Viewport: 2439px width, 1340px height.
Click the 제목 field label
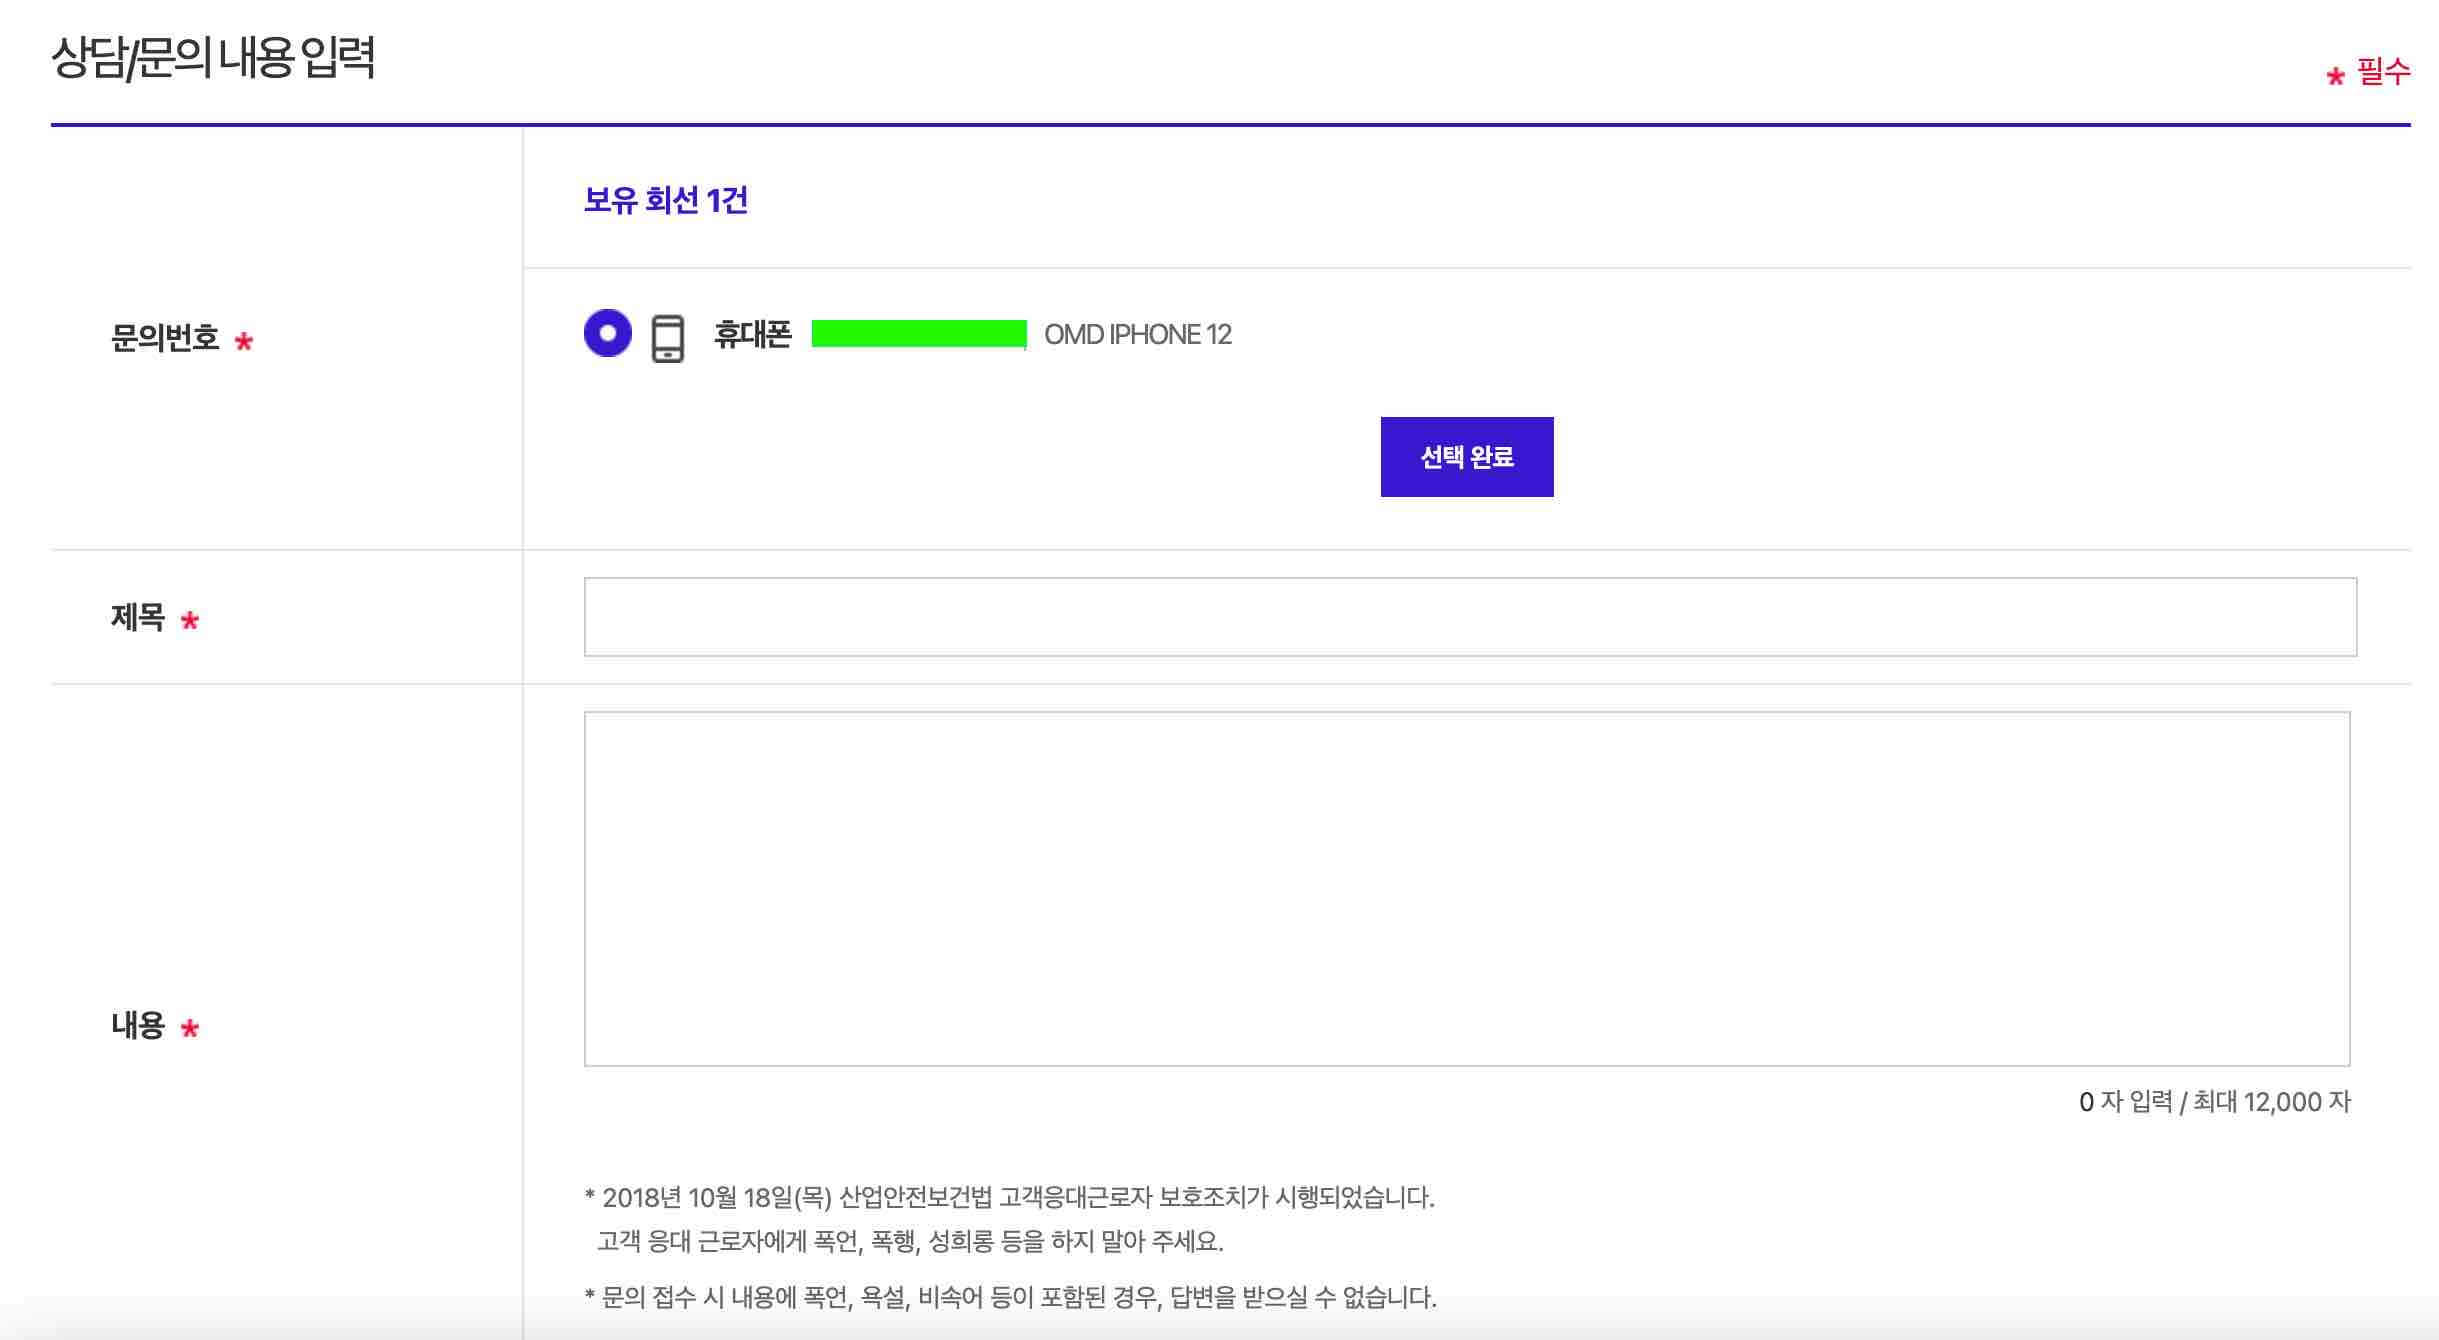[x=139, y=621]
